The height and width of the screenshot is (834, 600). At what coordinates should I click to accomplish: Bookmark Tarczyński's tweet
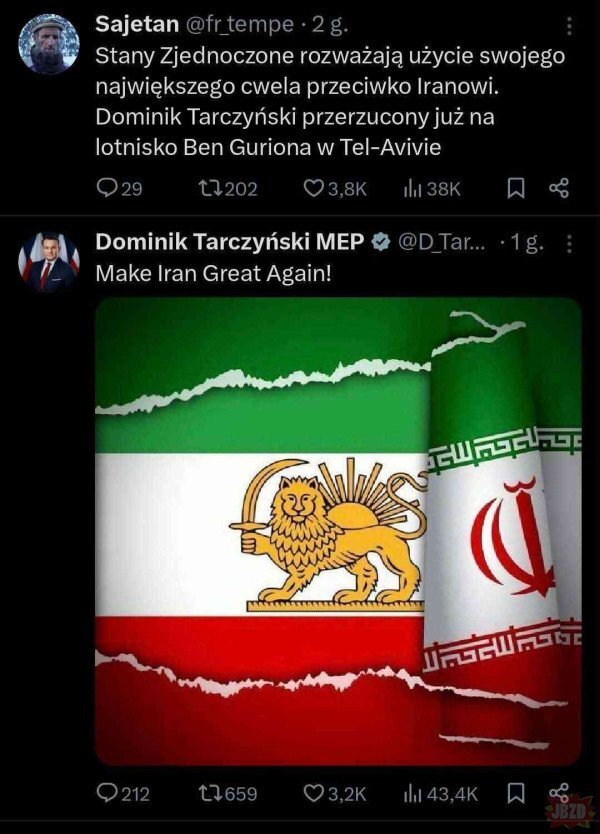(515, 793)
